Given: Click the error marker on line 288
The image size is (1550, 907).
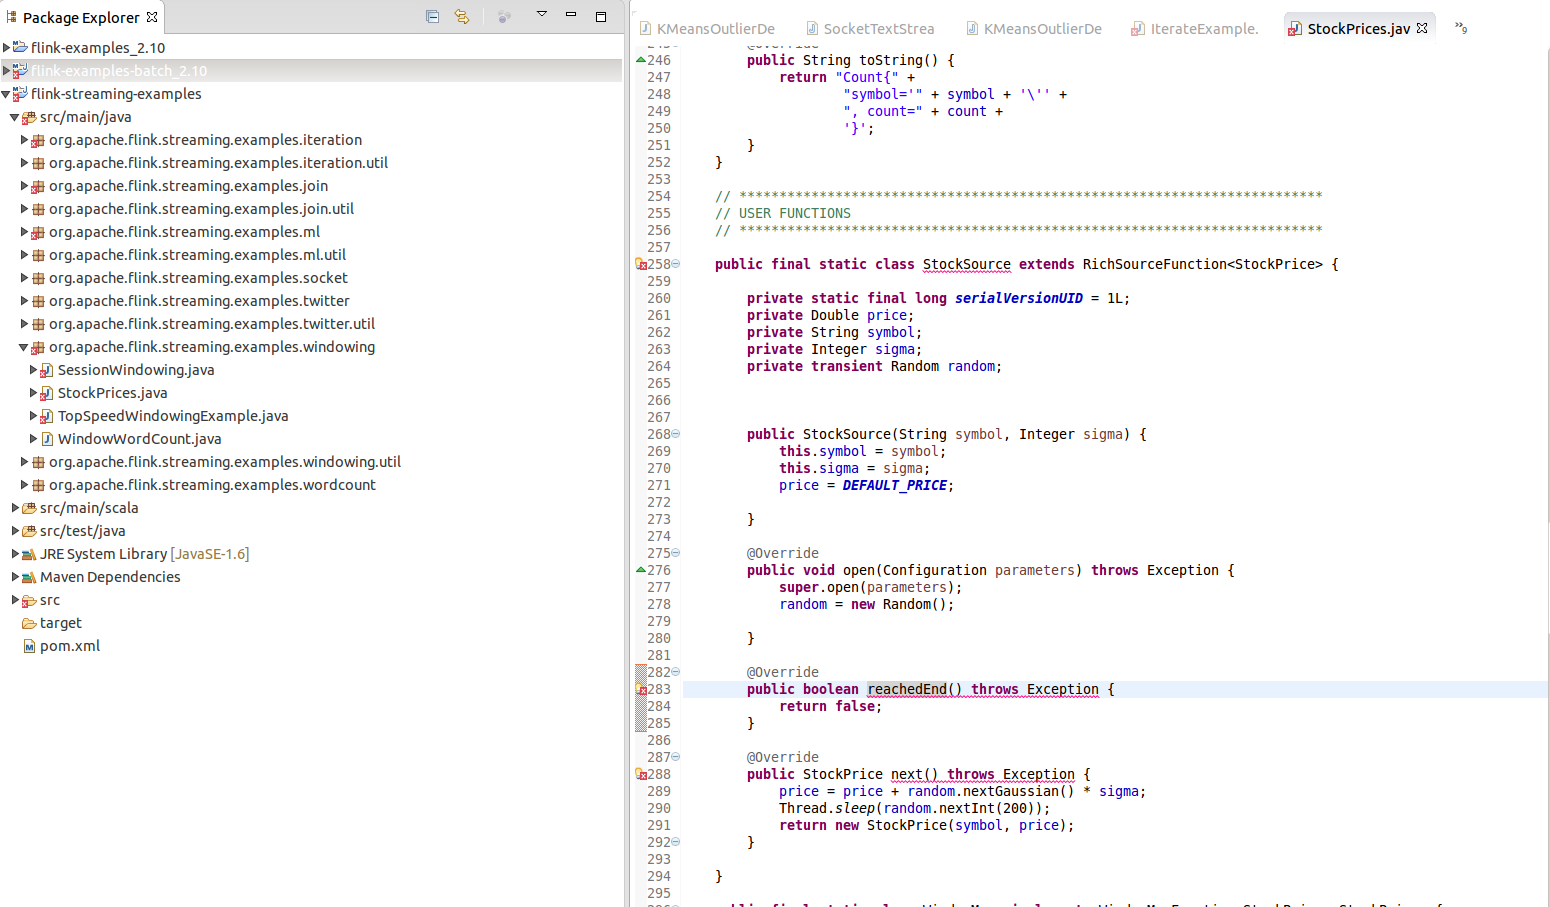Looking at the screenshot, I should click(641, 775).
